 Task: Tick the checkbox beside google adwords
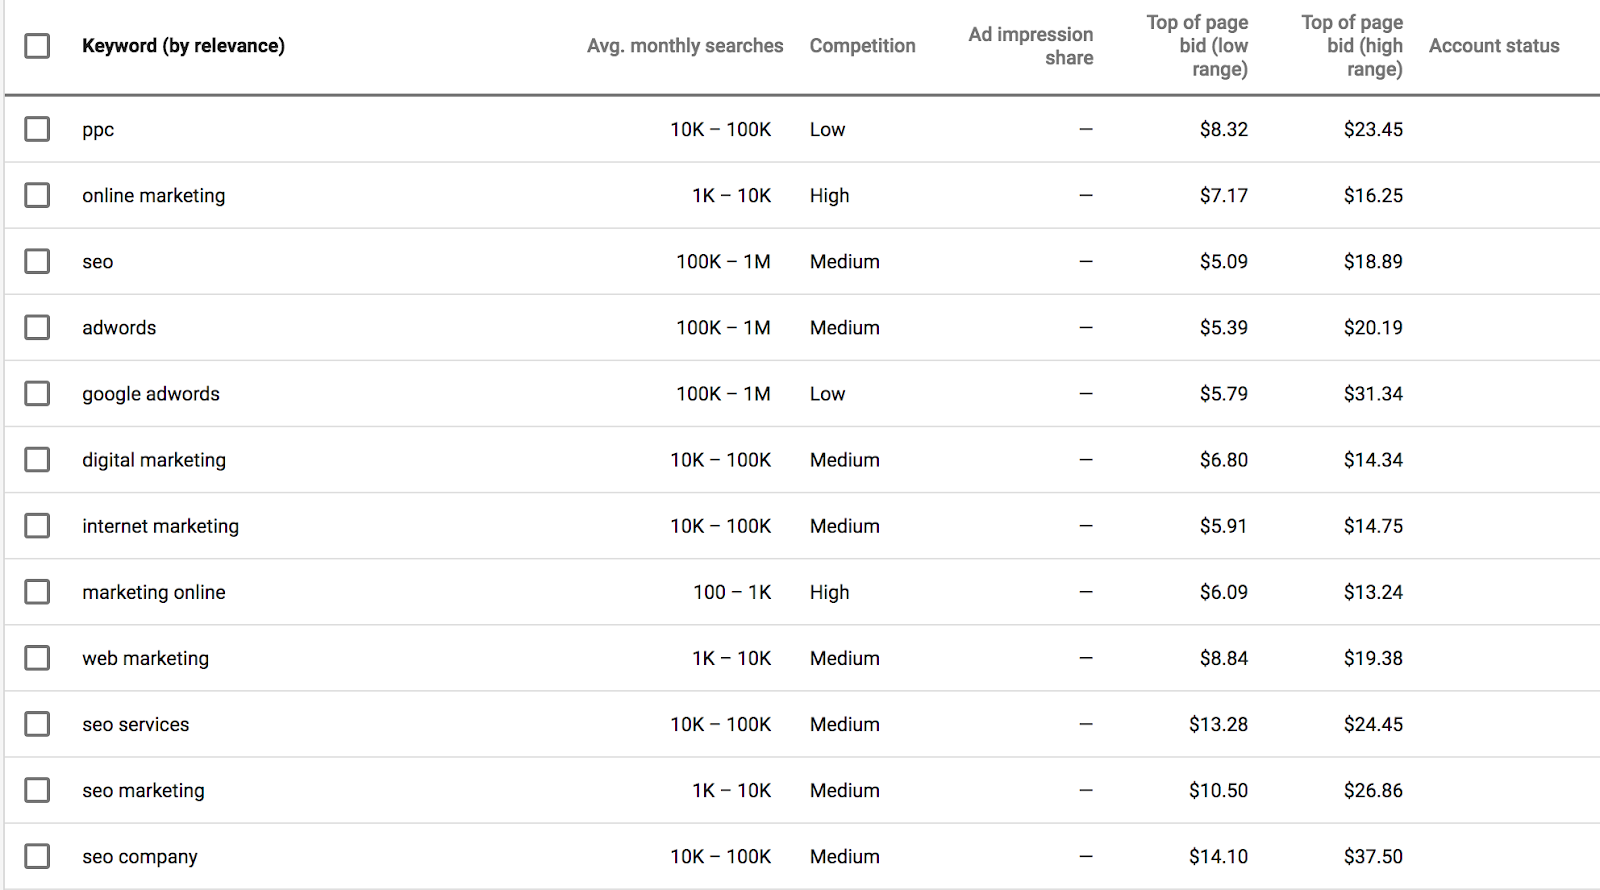37,393
